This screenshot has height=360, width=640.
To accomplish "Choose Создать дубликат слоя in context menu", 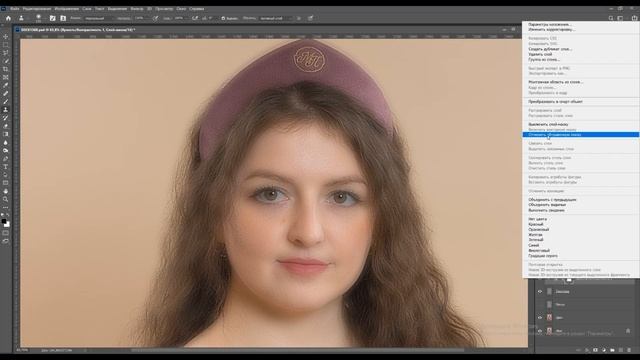I will 580,49.
